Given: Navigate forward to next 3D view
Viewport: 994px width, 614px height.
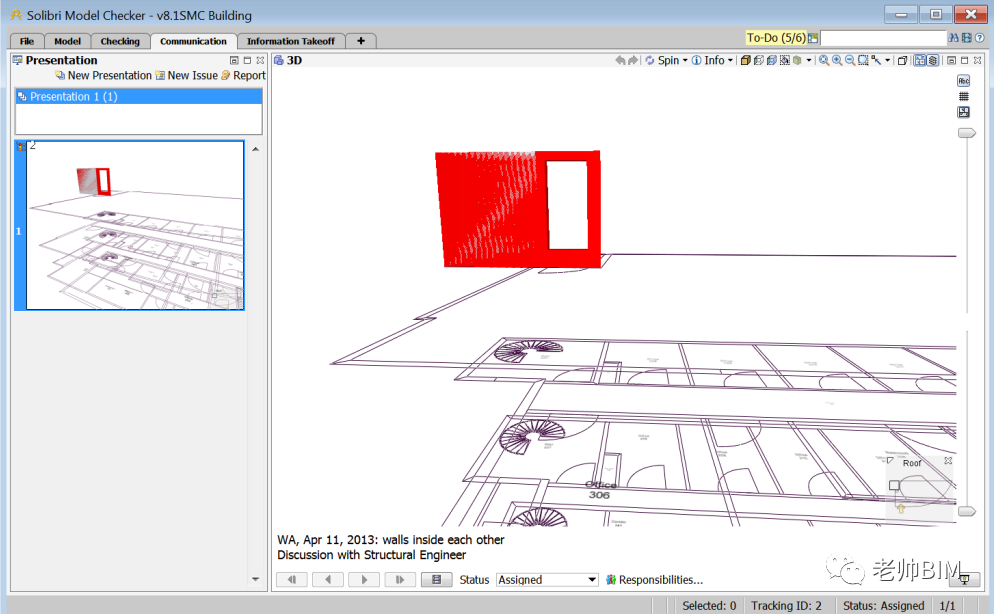Looking at the screenshot, I should click(633, 60).
